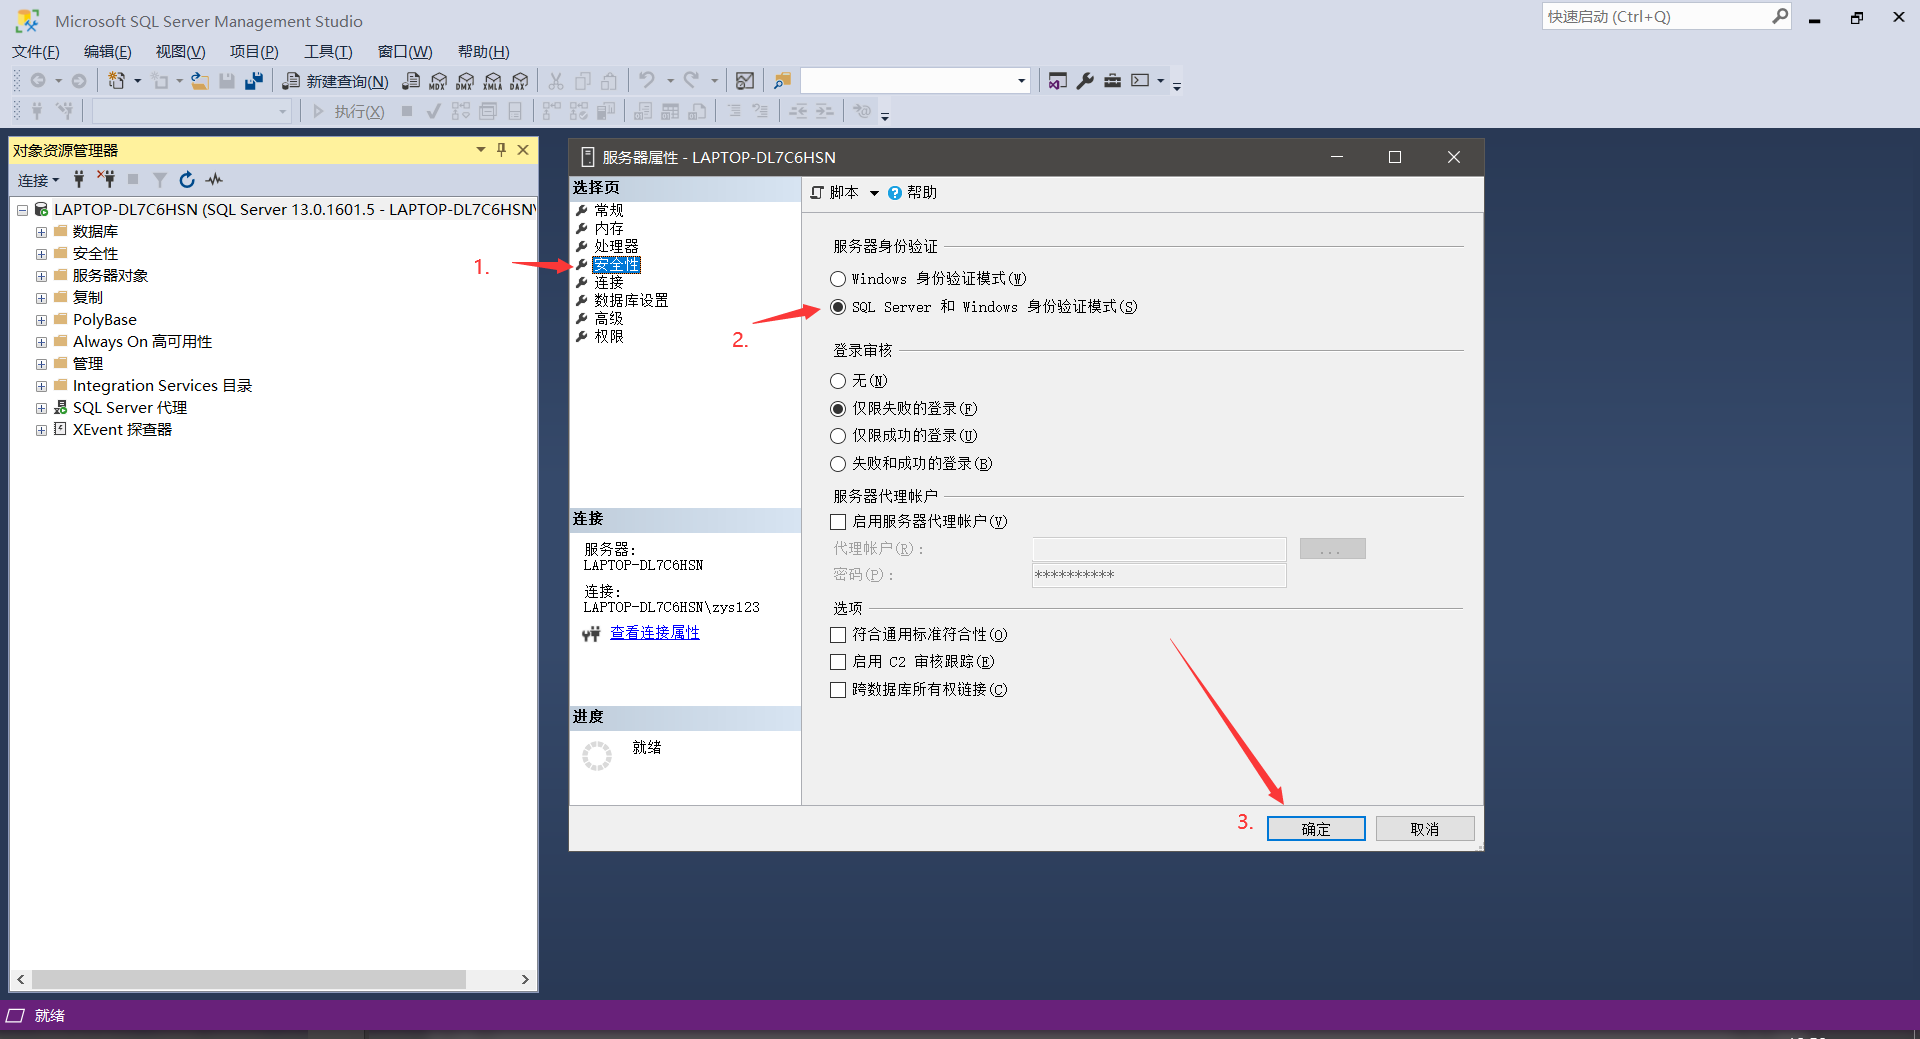Open the 连接 dropdown in Object Explorer
The height and width of the screenshot is (1039, 1920).
38,180
